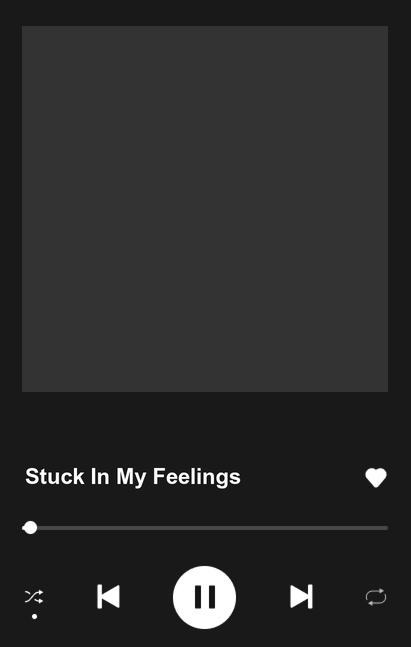Click the white filled heart icon
This screenshot has width=411, height=647.
pos(376,478)
